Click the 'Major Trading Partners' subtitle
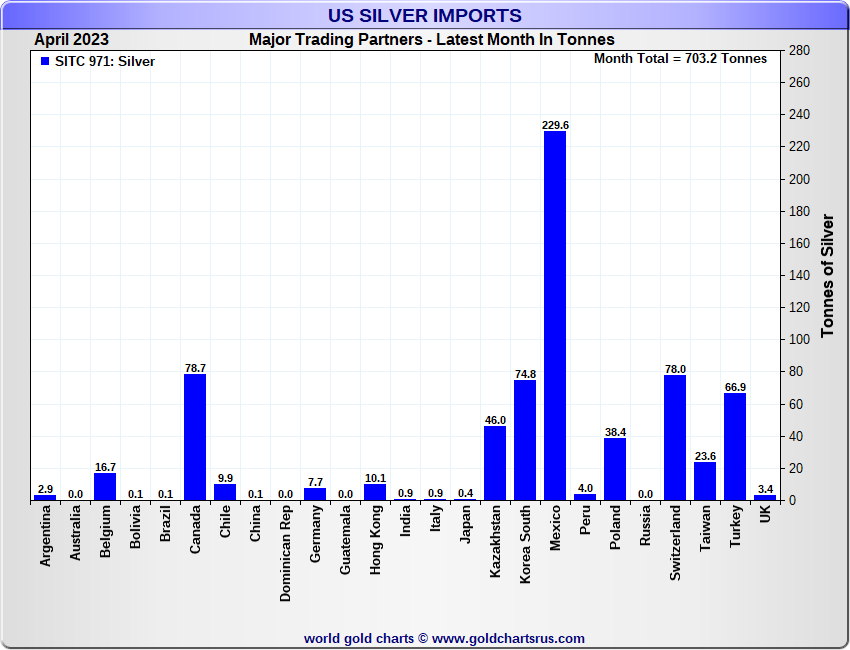The width and height of the screenshot is (850, 650). pos(336,40)
